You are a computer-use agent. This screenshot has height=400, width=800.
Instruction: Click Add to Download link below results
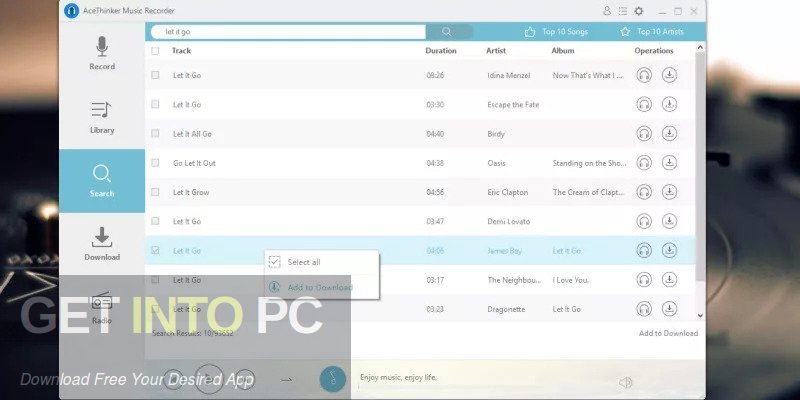668,333
